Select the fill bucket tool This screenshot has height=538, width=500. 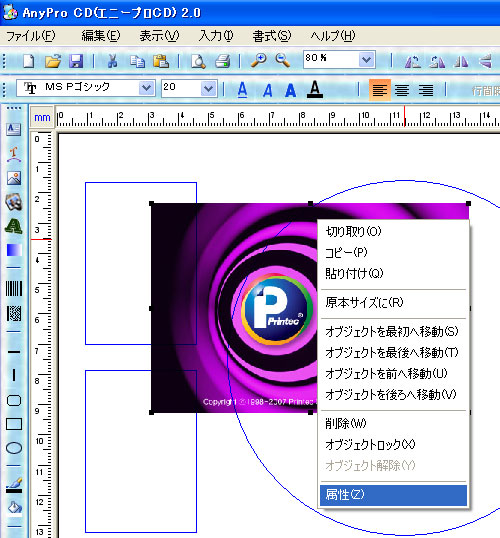(14, 509)
